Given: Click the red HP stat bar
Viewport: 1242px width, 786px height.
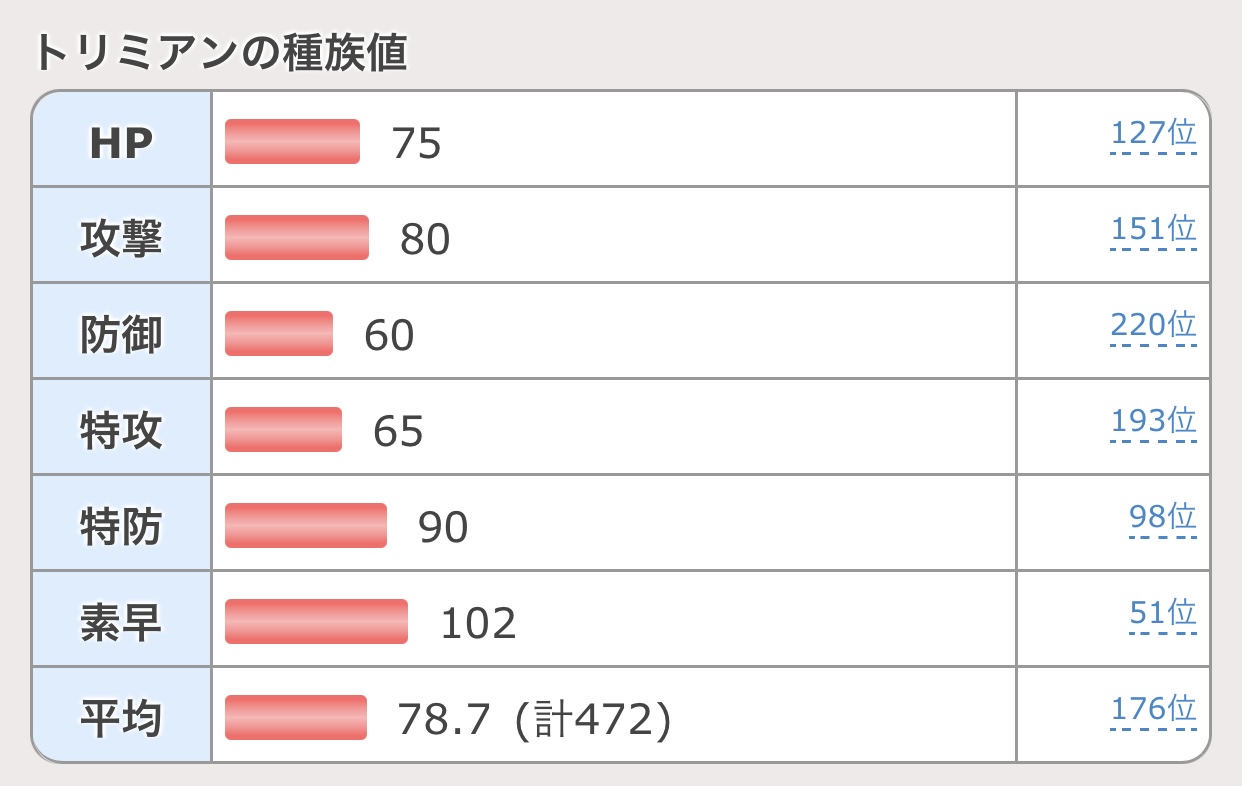Looking at the screenshot, I should pyautogui.click(x=292, y=142).
